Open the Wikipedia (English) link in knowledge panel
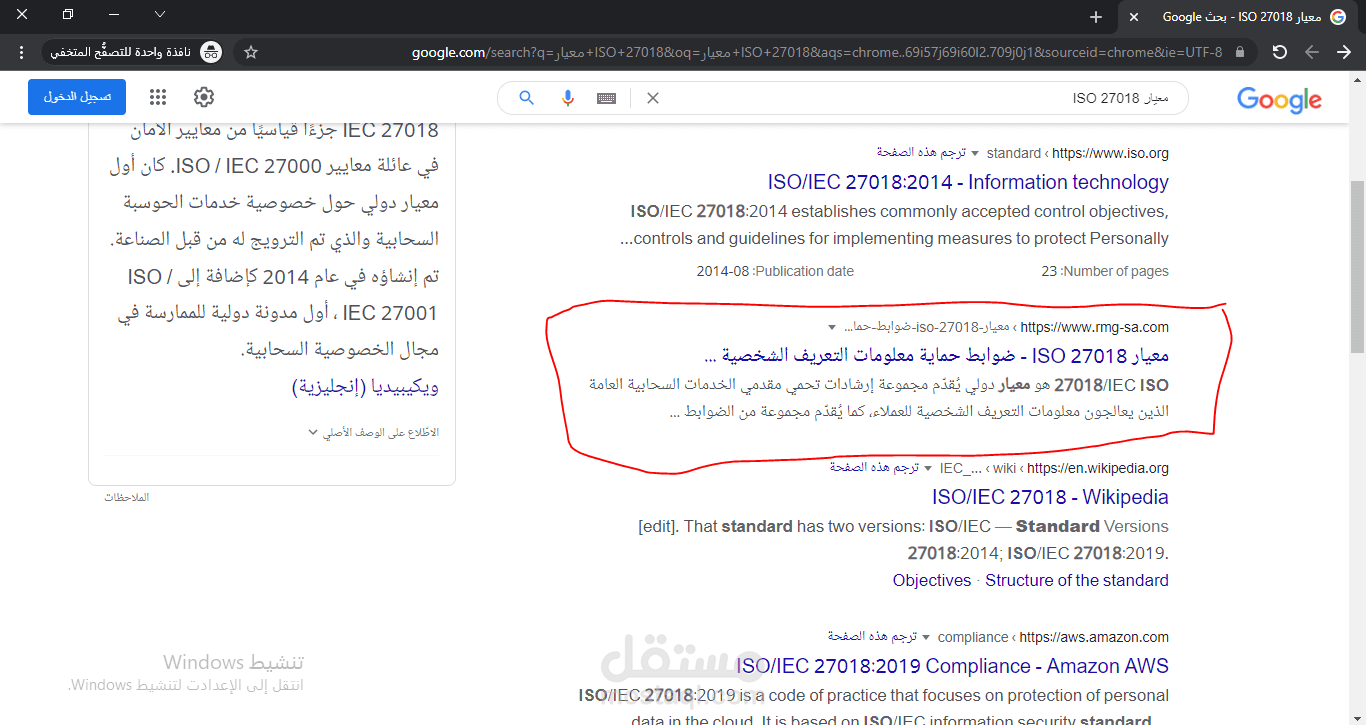Screen dimensions: 1366x725 pyautogui.click(x=365, y=386)
